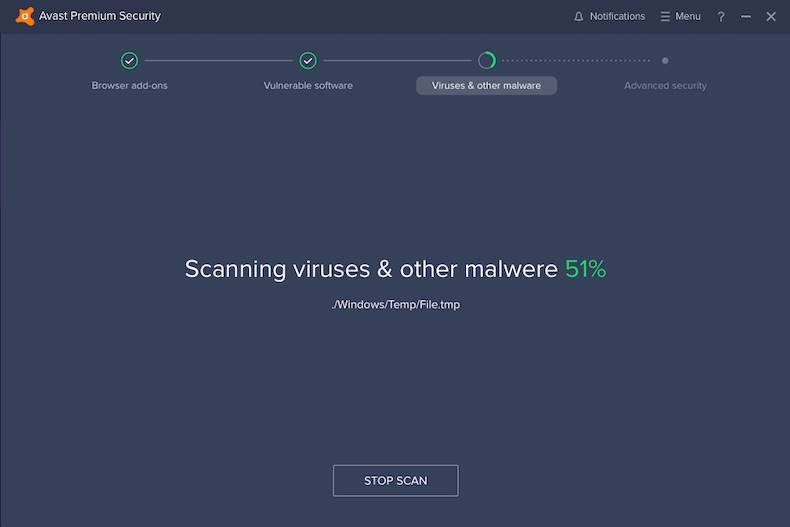Viewport: 790px width, 527px height.
Task: Click the hamburger Menu icon
Action: pos(665,16)
